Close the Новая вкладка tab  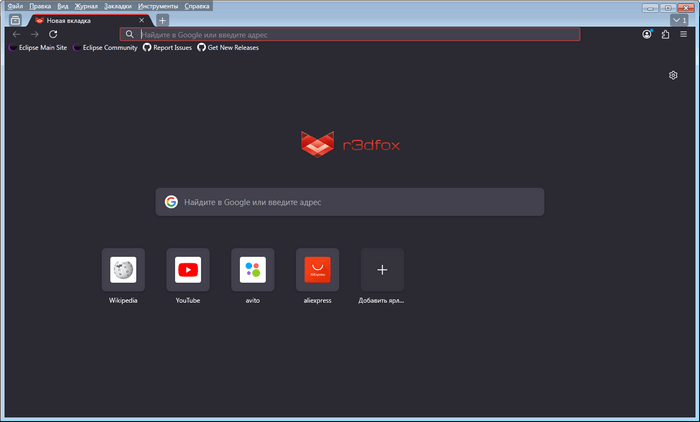(x=142, y=20)
